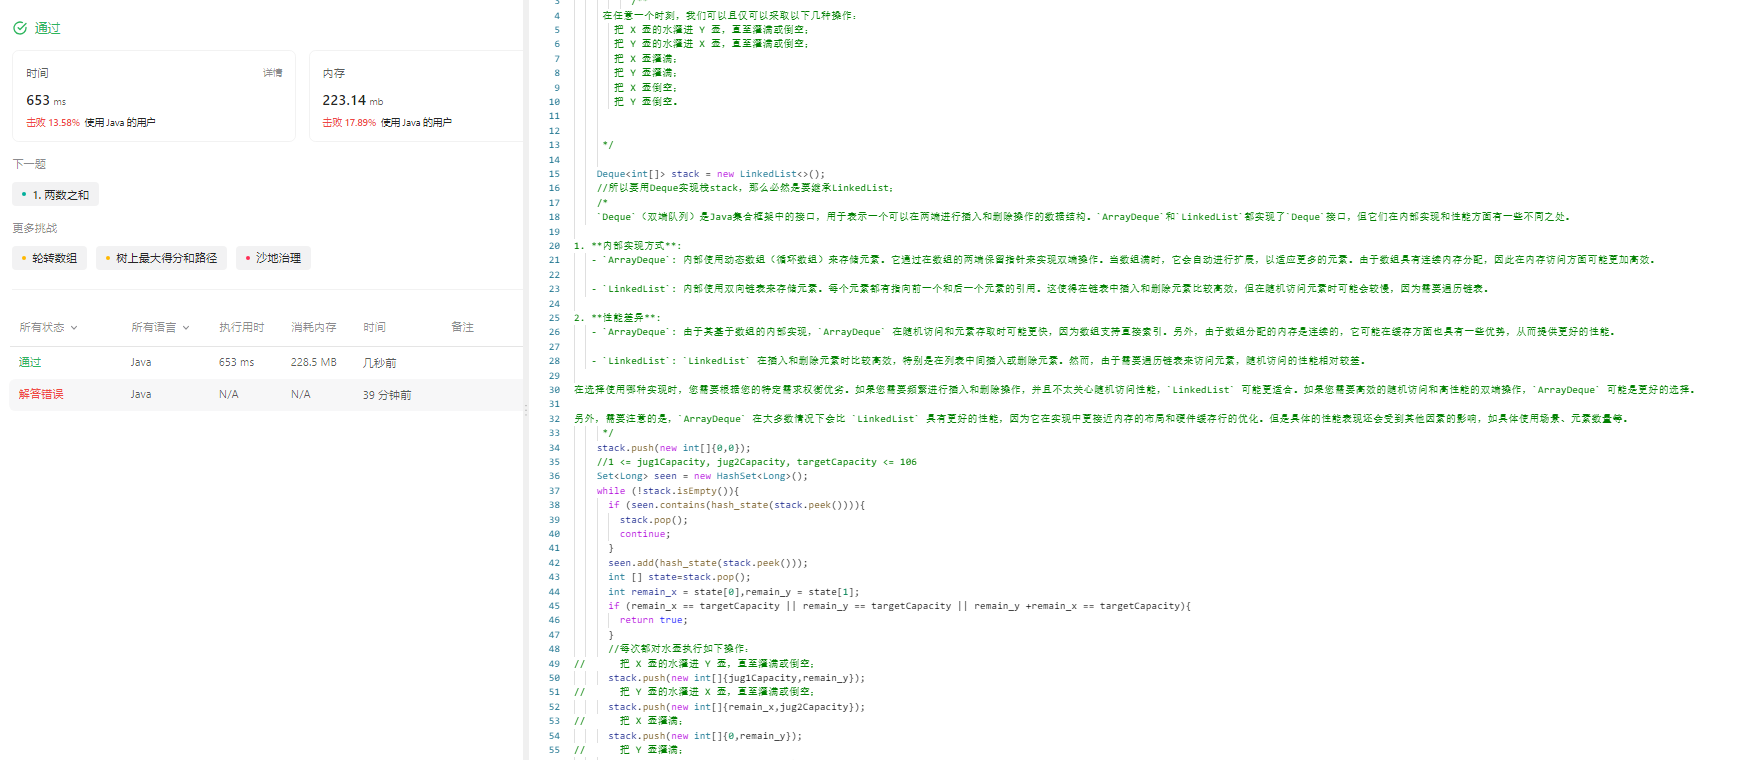This screenshot has height=760, width=1740.
Task: Click the while (!stack.isEmpty()) code line
Action: [x=668, y=491]
